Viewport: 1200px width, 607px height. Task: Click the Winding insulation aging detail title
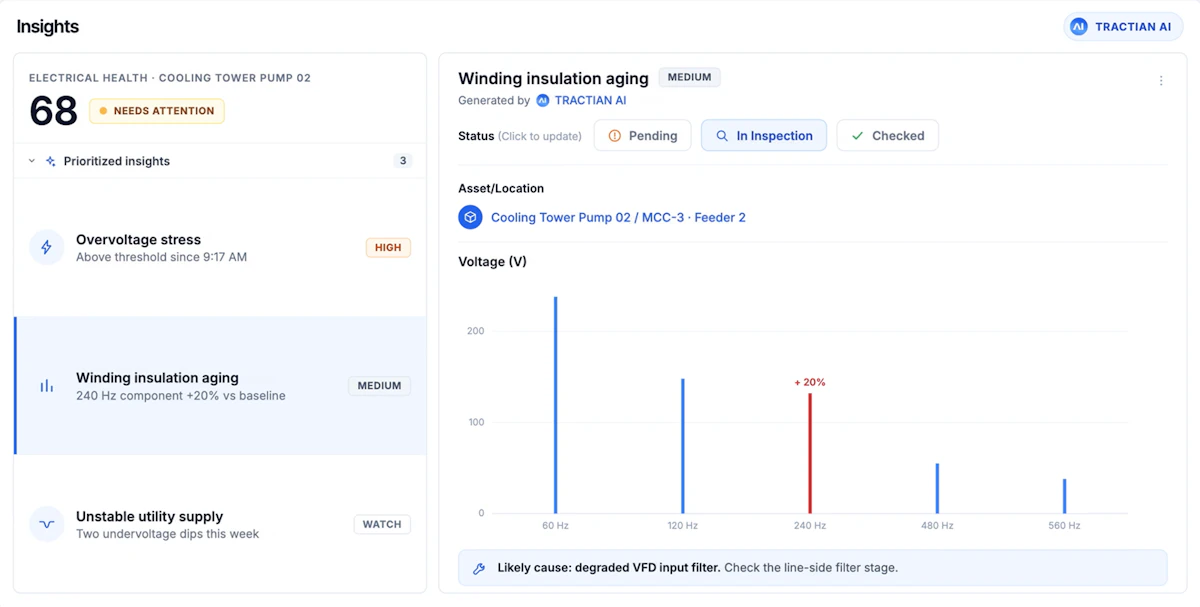point(553,78)
